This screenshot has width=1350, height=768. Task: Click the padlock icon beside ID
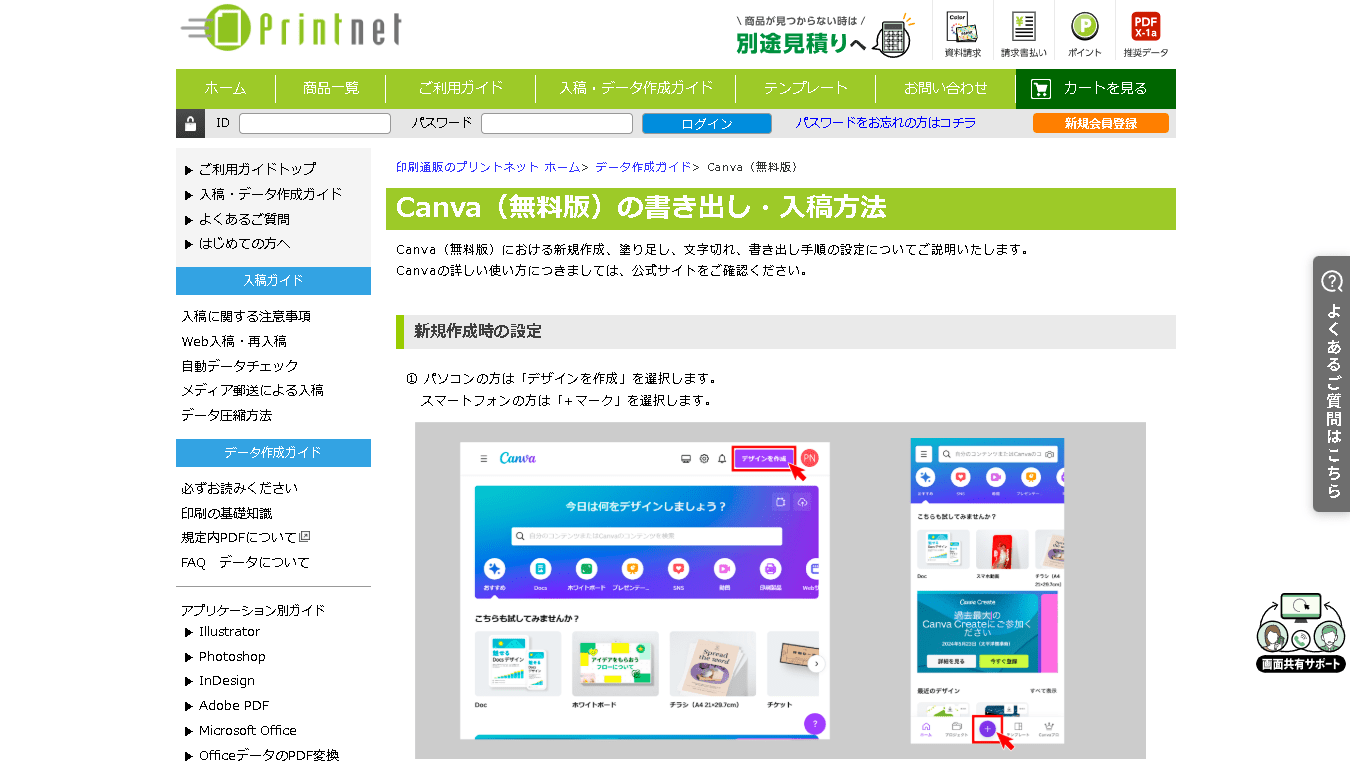(x=190, y=123)
